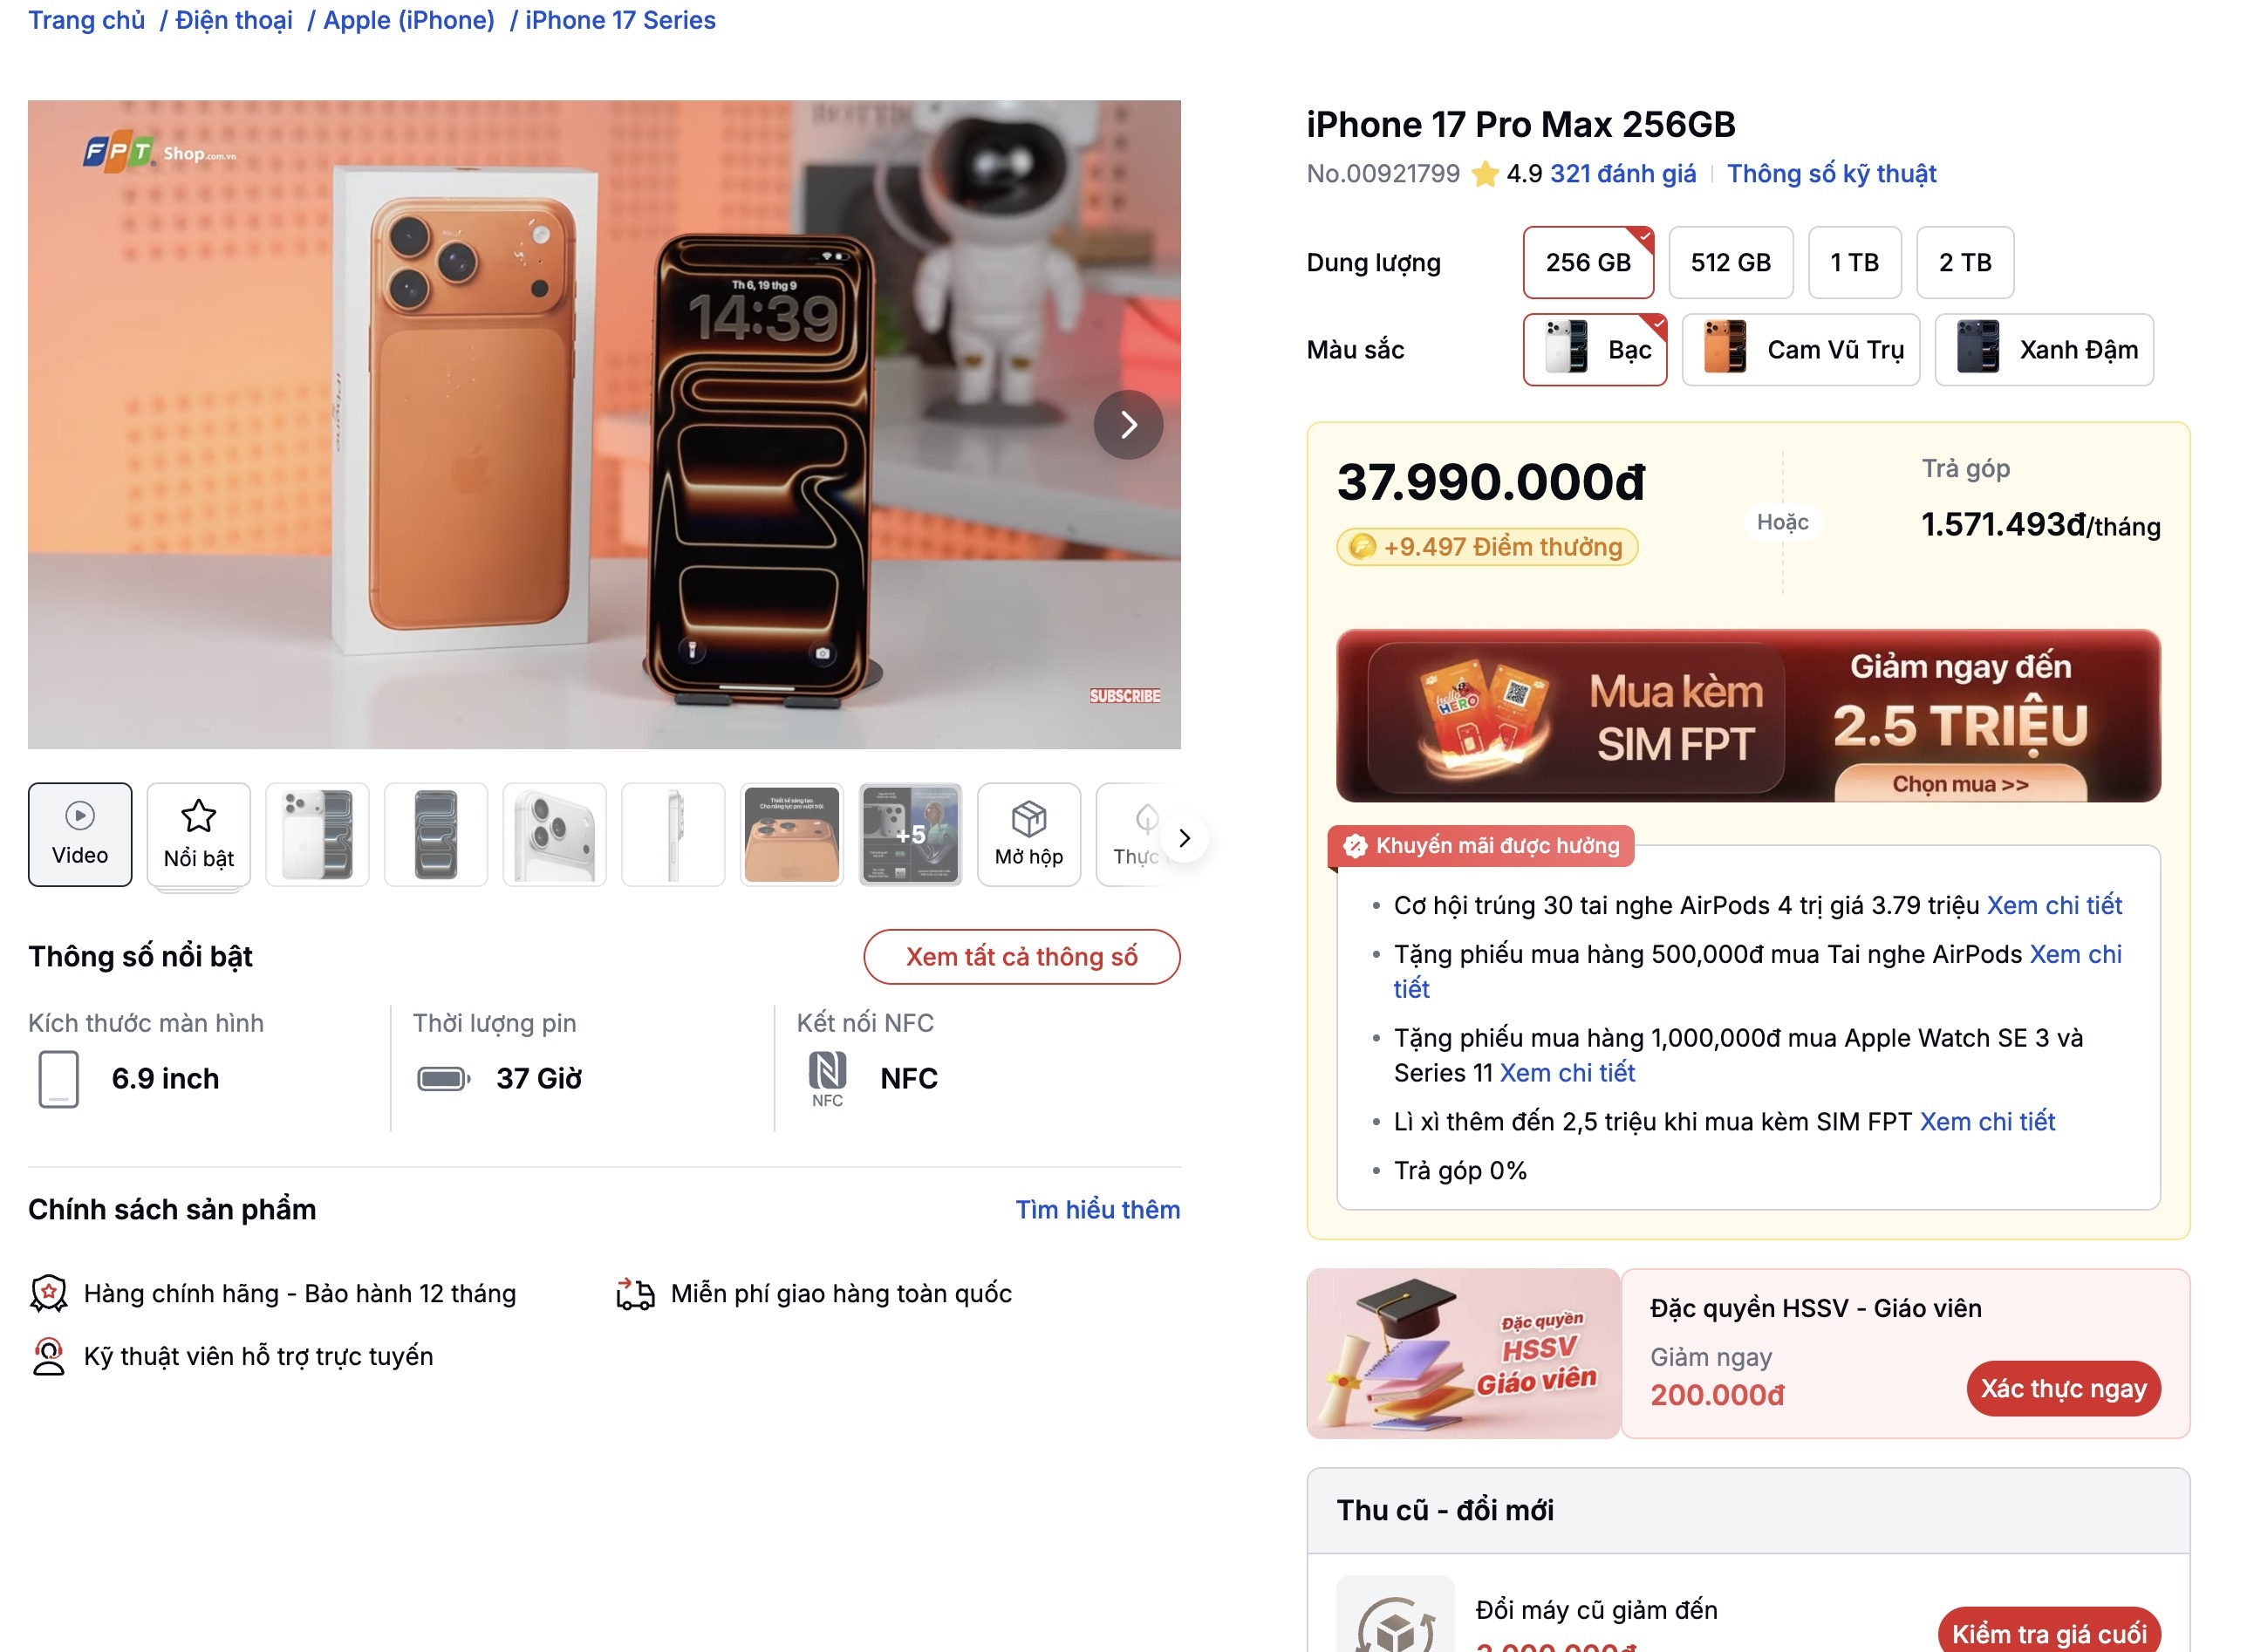
Task: Open the Nổi bật star highlights
Action: (198, 834)
